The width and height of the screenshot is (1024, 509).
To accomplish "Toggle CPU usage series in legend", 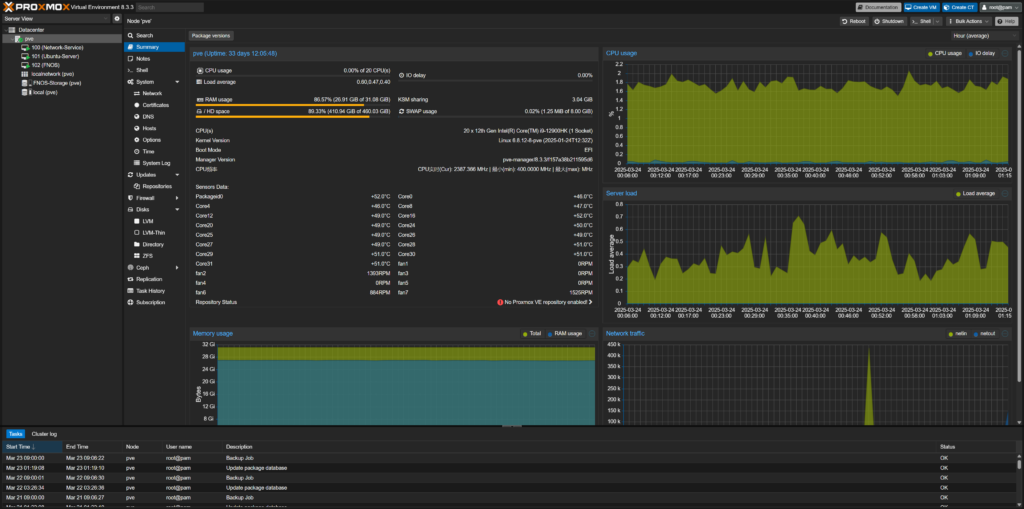I will [945, 54].
